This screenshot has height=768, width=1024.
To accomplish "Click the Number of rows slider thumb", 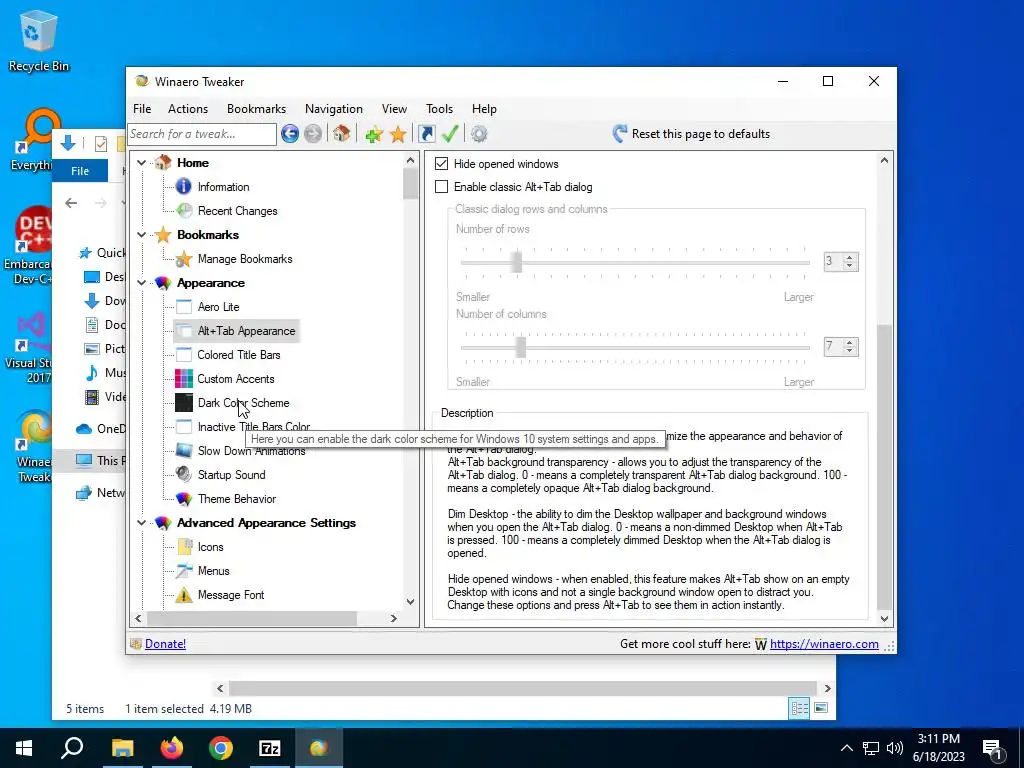I will pyautogui.click(x=517, y=262).
